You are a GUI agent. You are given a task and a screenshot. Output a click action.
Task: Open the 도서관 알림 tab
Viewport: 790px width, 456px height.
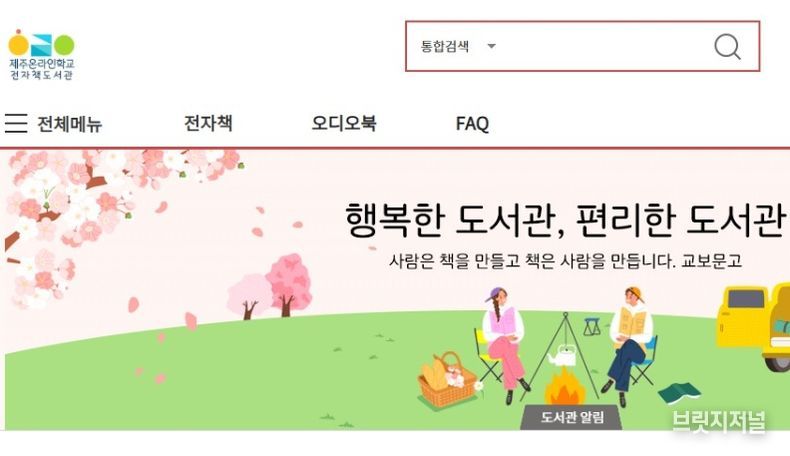[571, 417]
